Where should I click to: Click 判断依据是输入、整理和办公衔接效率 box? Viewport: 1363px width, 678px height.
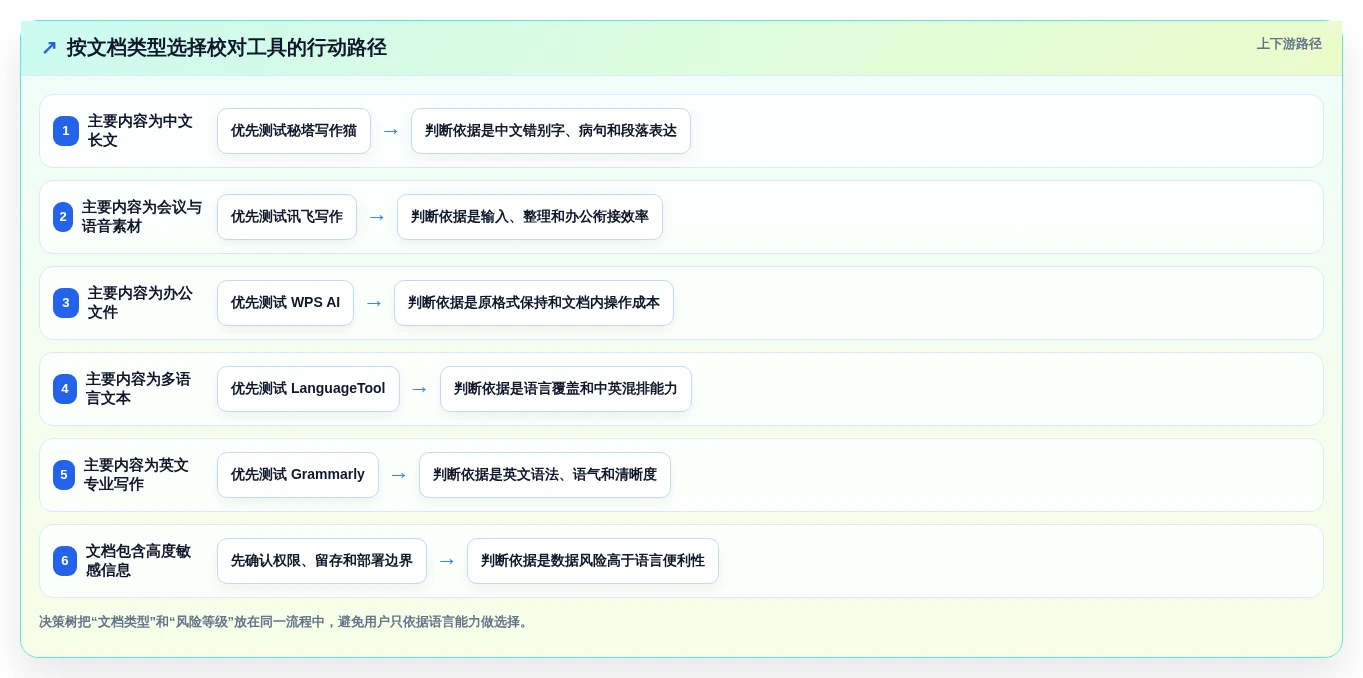coord(530,217)
